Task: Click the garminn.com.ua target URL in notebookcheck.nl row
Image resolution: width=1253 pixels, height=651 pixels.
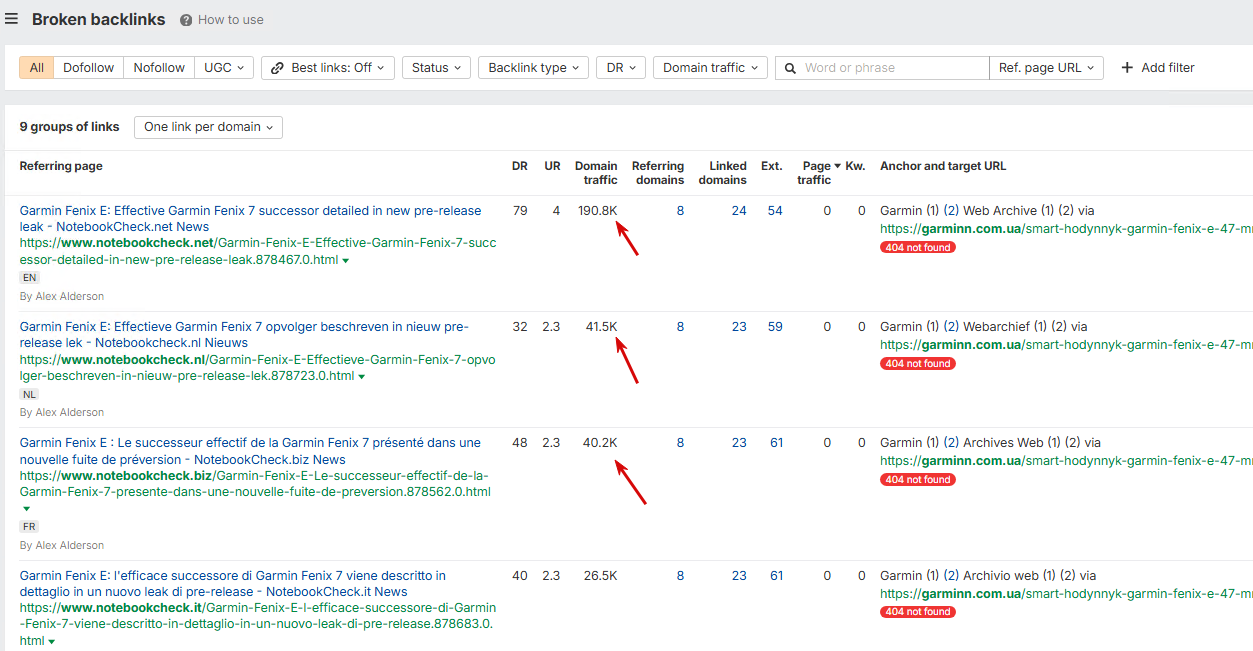Action: [x=1066, y=345]
